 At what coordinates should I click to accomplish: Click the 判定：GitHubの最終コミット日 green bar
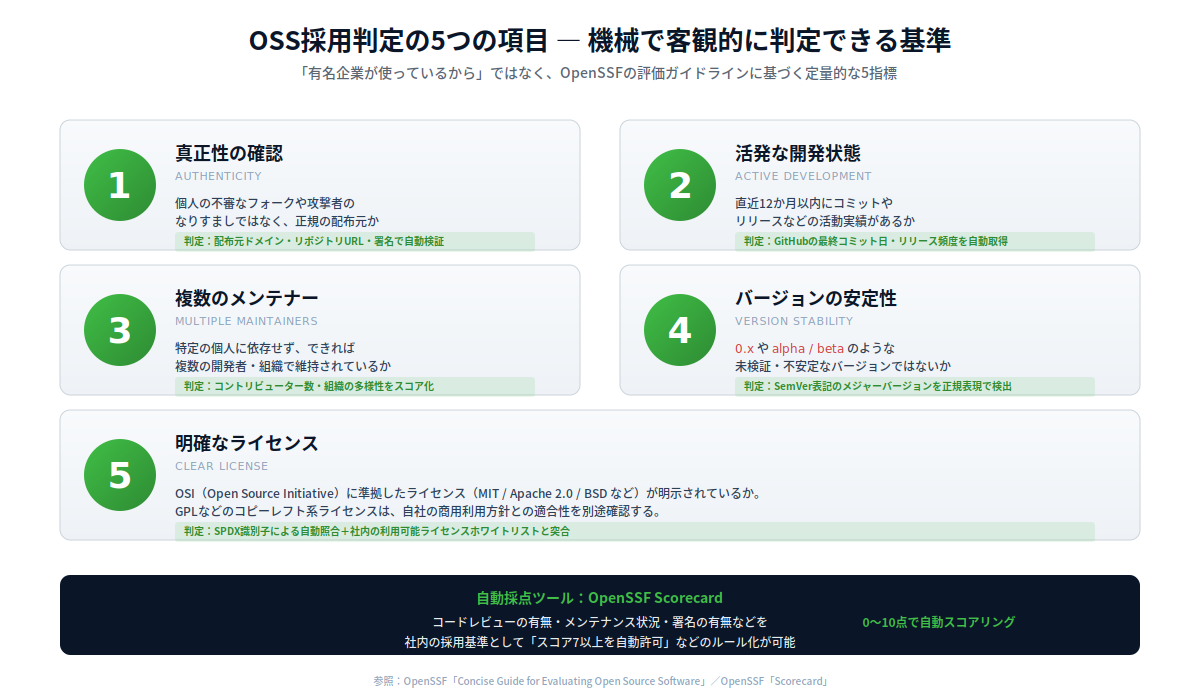[x=915, y=241]
